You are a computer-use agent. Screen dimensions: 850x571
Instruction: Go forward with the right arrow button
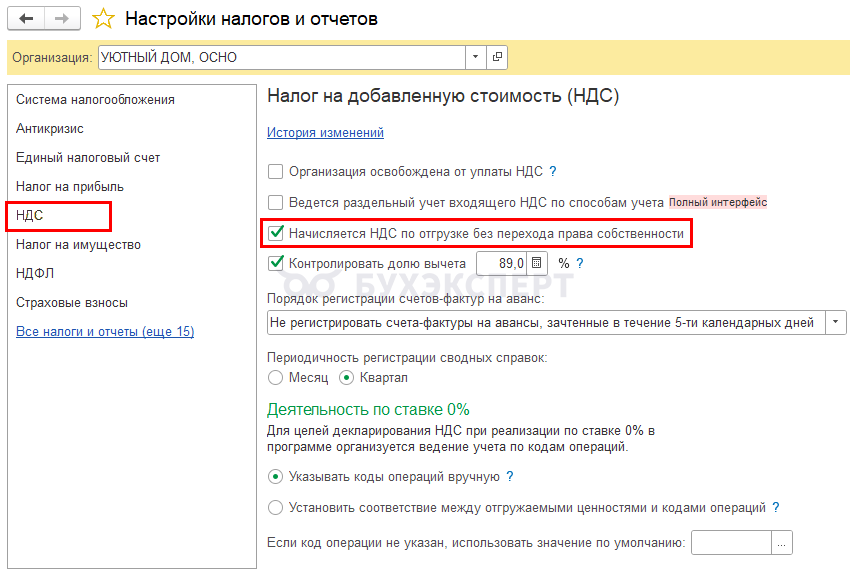(62, 18)
